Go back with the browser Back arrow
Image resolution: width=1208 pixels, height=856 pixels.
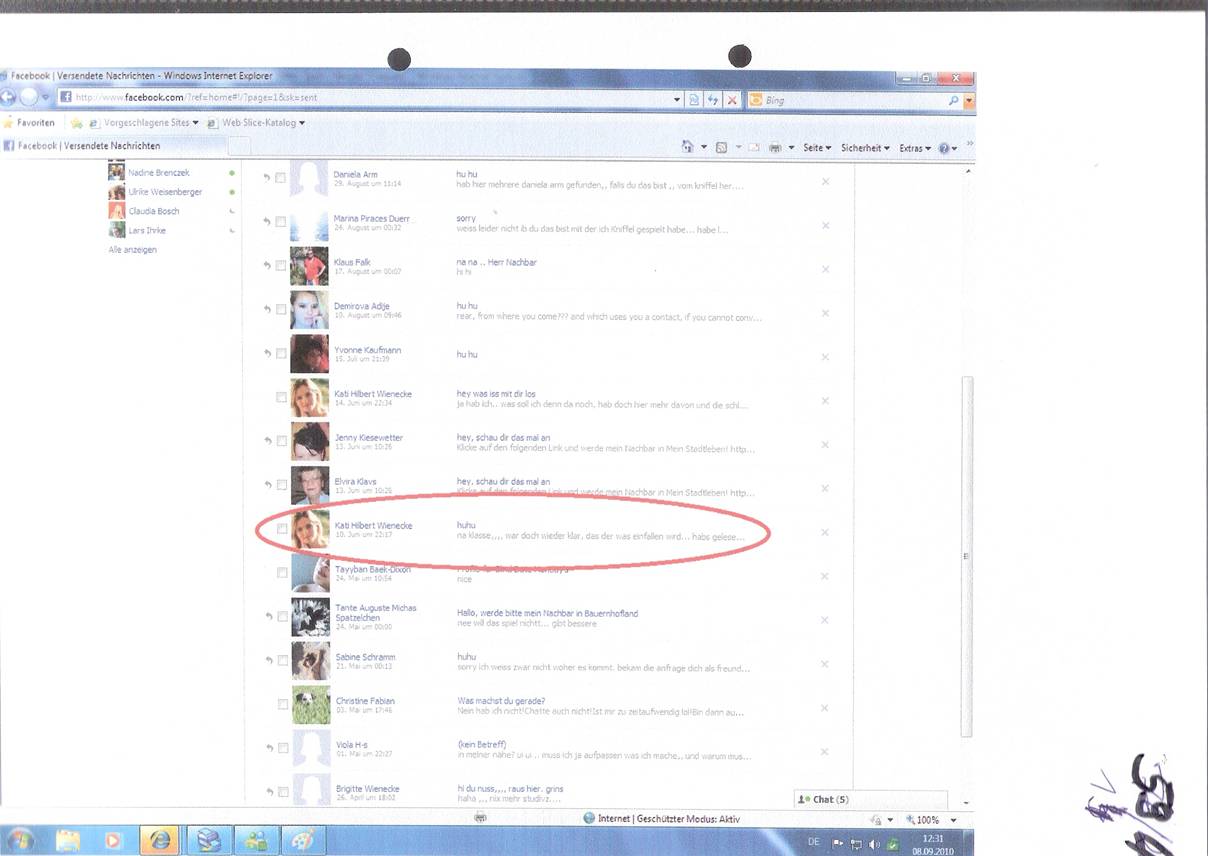coord(7,98)
